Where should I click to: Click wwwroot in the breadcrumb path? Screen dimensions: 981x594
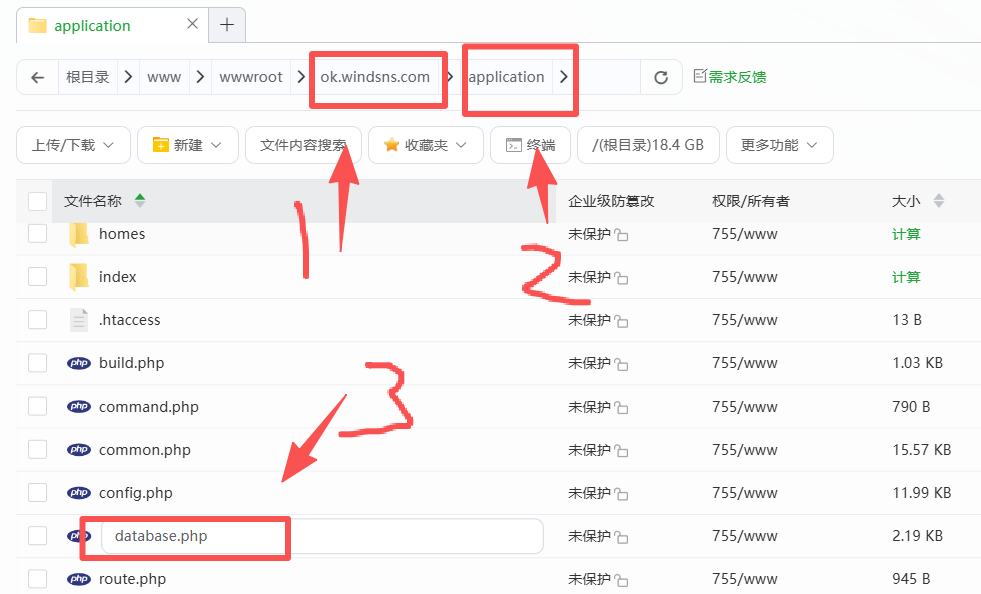pyautogui.click(x=251, y=77)
